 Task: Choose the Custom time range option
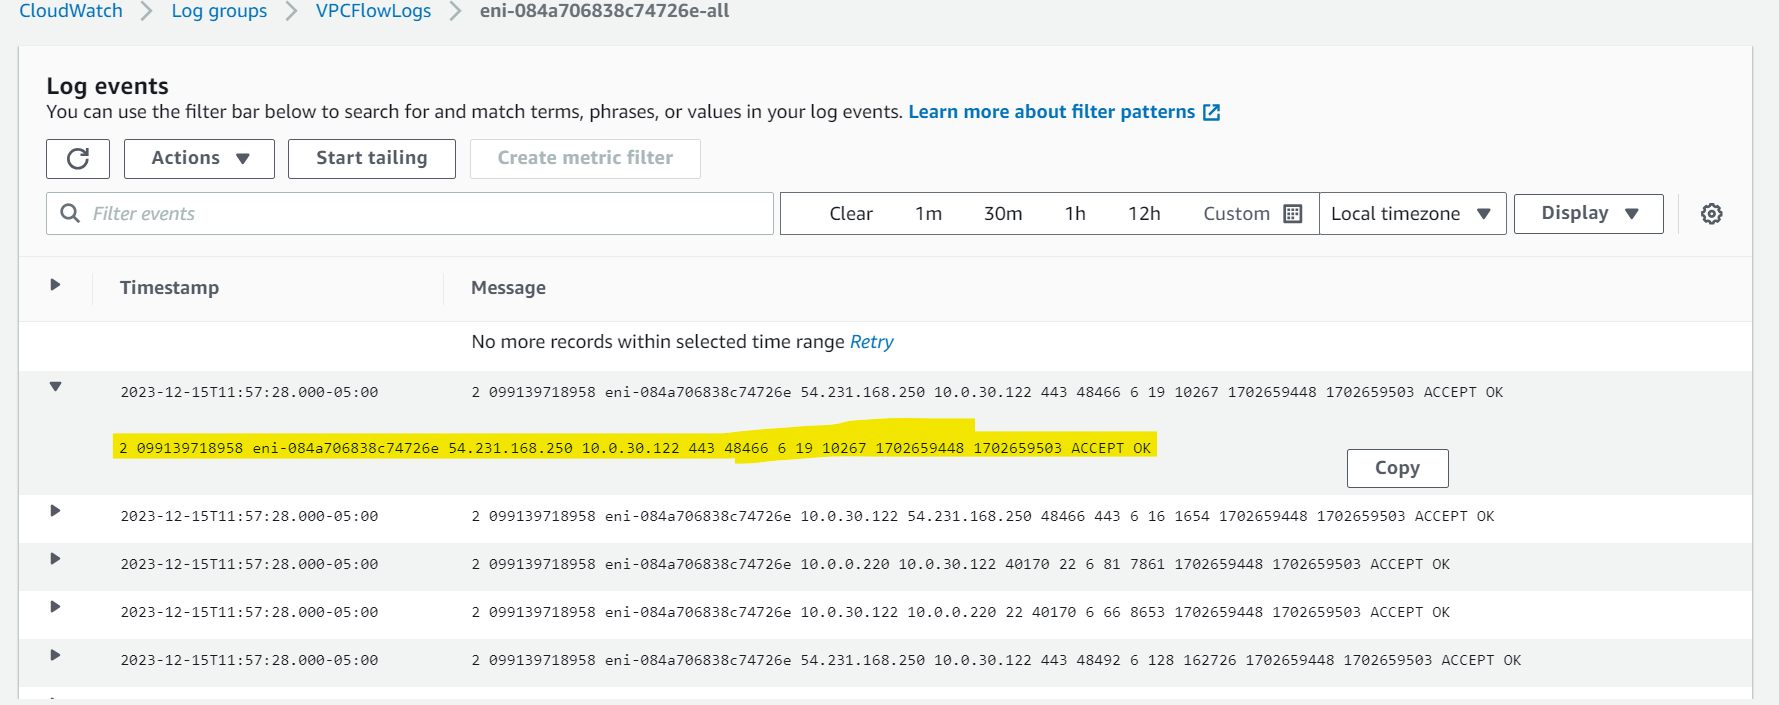(x=1236, y=214)
